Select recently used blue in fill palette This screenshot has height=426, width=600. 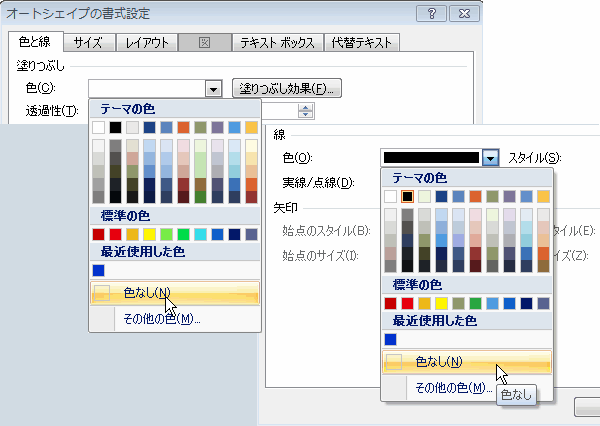pyautogui.click(x=98, y=270)
